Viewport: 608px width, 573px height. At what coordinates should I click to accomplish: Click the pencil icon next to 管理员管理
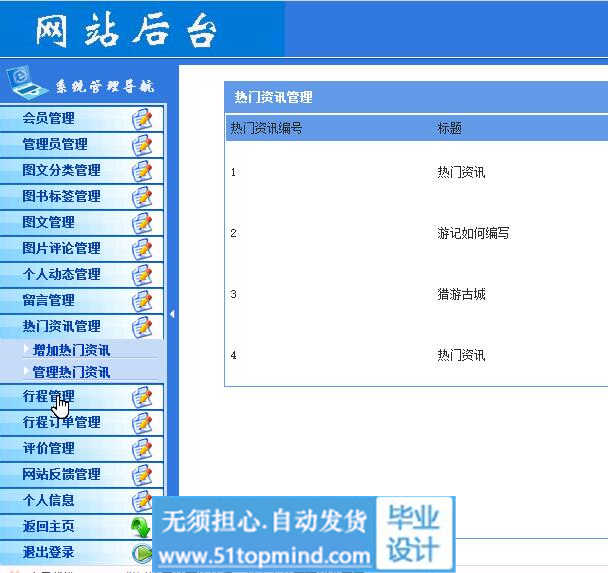click(x=142, y=144)
